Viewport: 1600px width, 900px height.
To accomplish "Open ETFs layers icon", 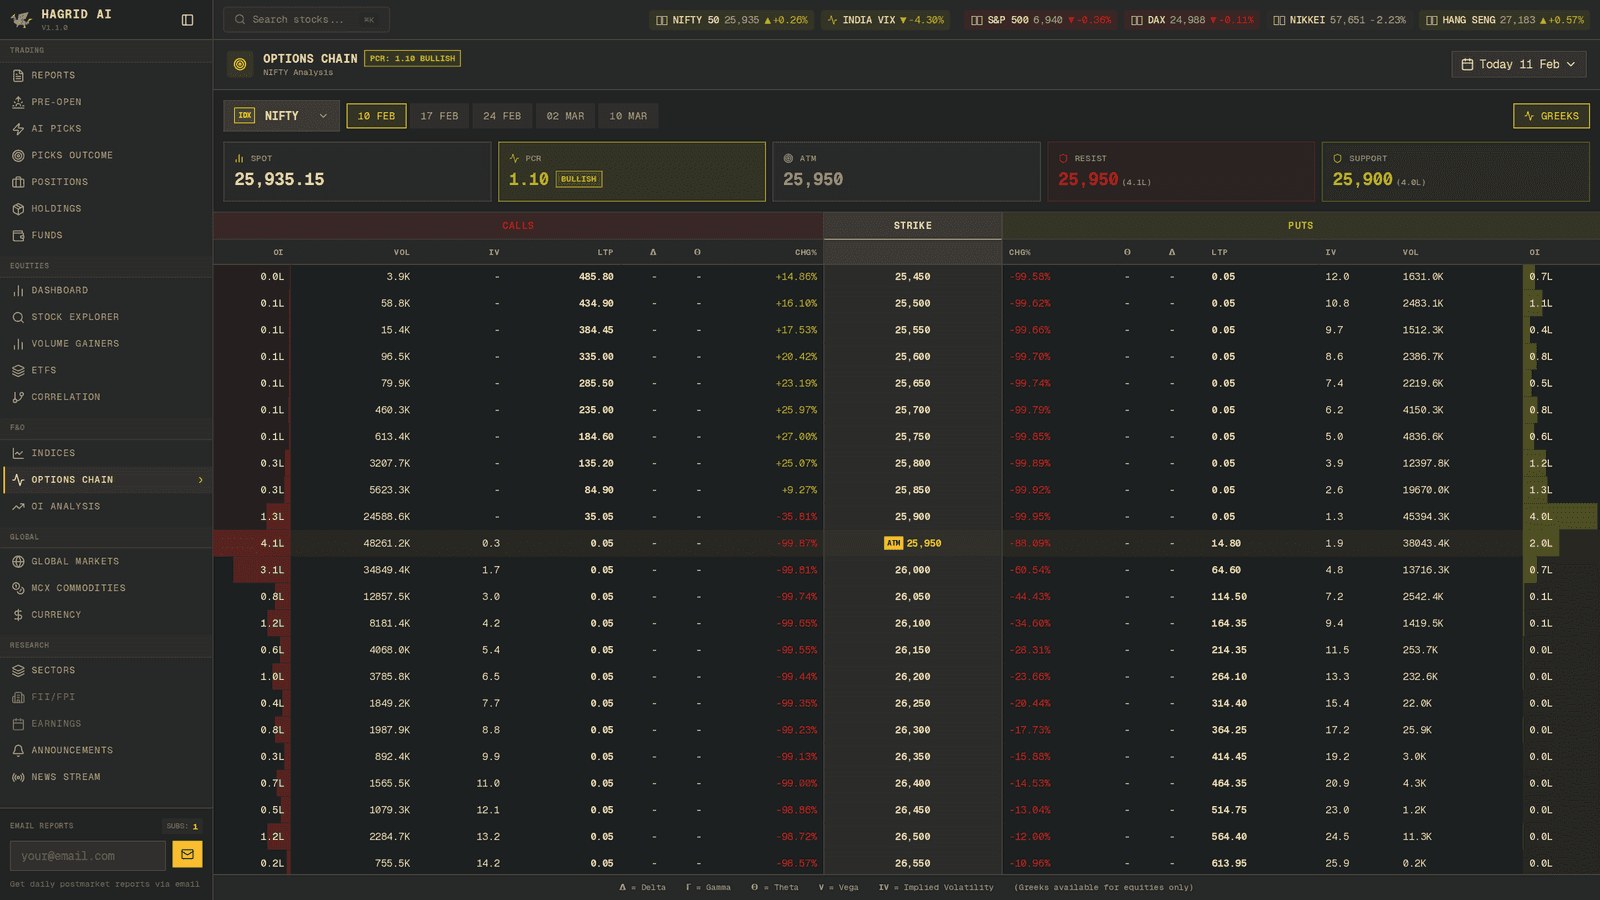I will click(x=18, y=370).
